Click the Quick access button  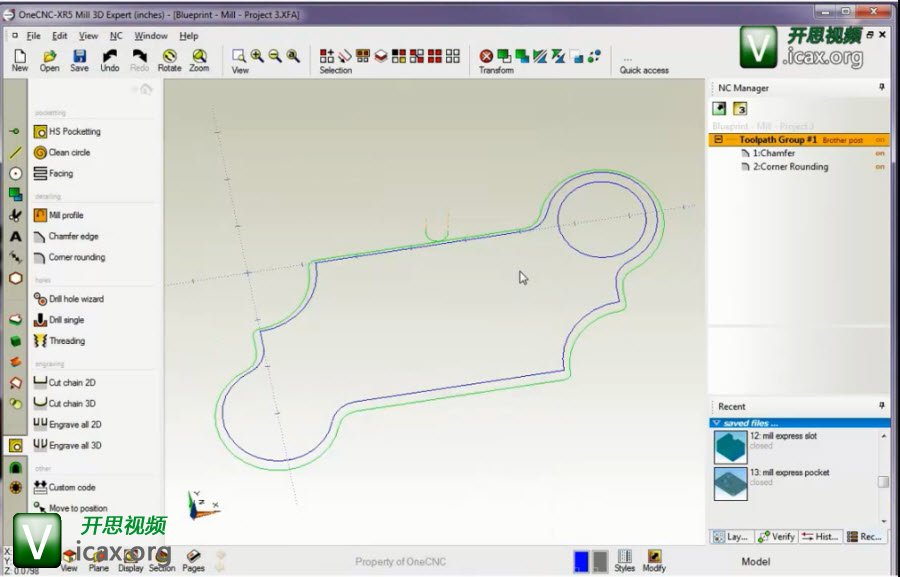(x=643, y=64)
